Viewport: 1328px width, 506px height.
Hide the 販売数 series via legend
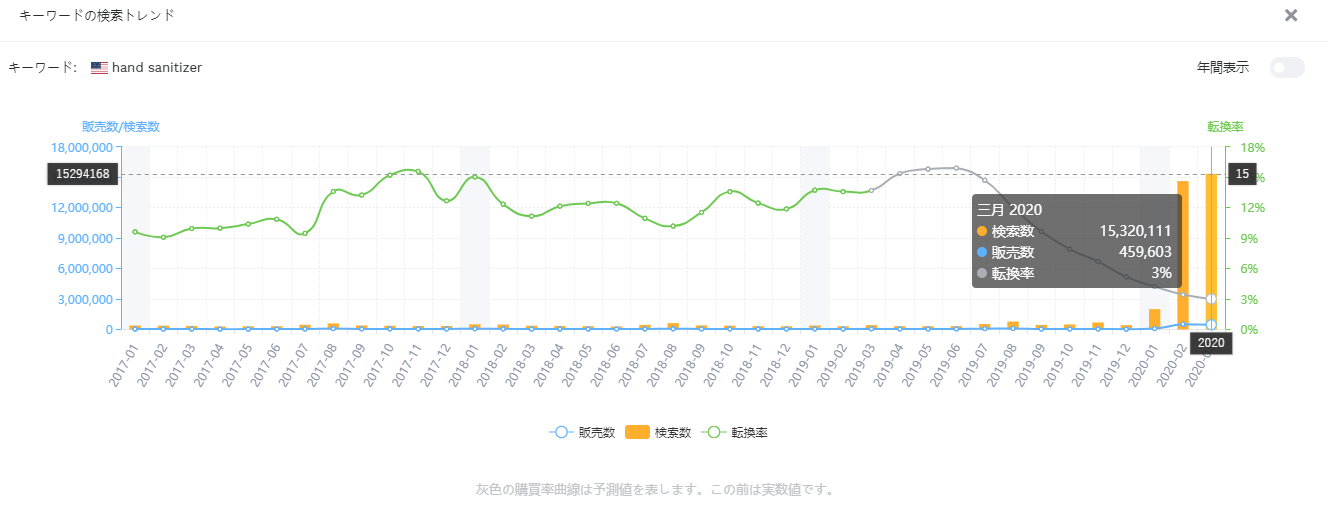point(581,432)
